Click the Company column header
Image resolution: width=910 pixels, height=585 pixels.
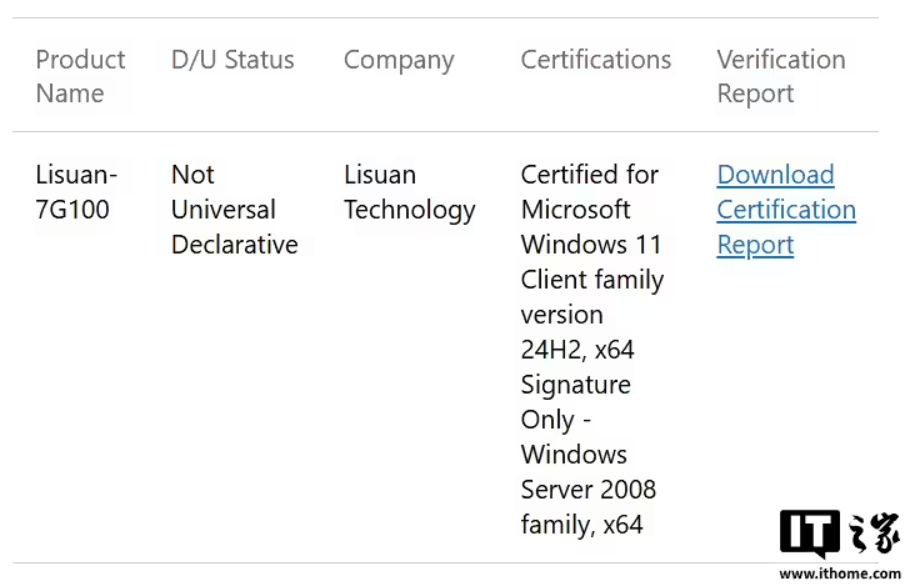coord(398,60)
